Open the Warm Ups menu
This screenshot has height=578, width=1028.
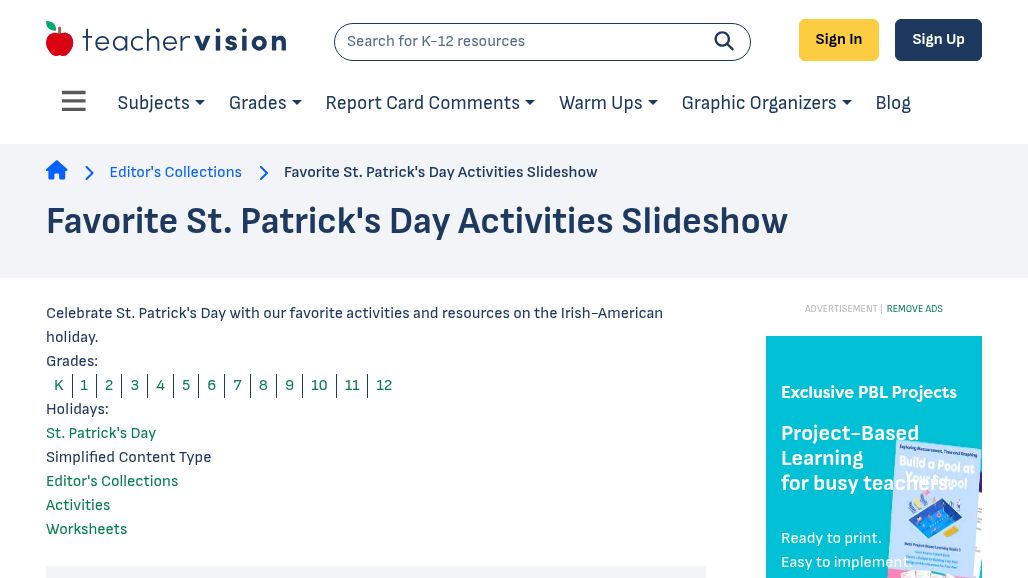607,103
